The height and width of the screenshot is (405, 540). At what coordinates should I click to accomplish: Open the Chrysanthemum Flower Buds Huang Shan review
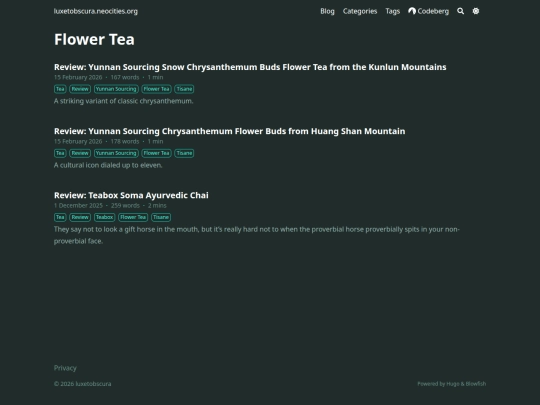pos(229,131)
